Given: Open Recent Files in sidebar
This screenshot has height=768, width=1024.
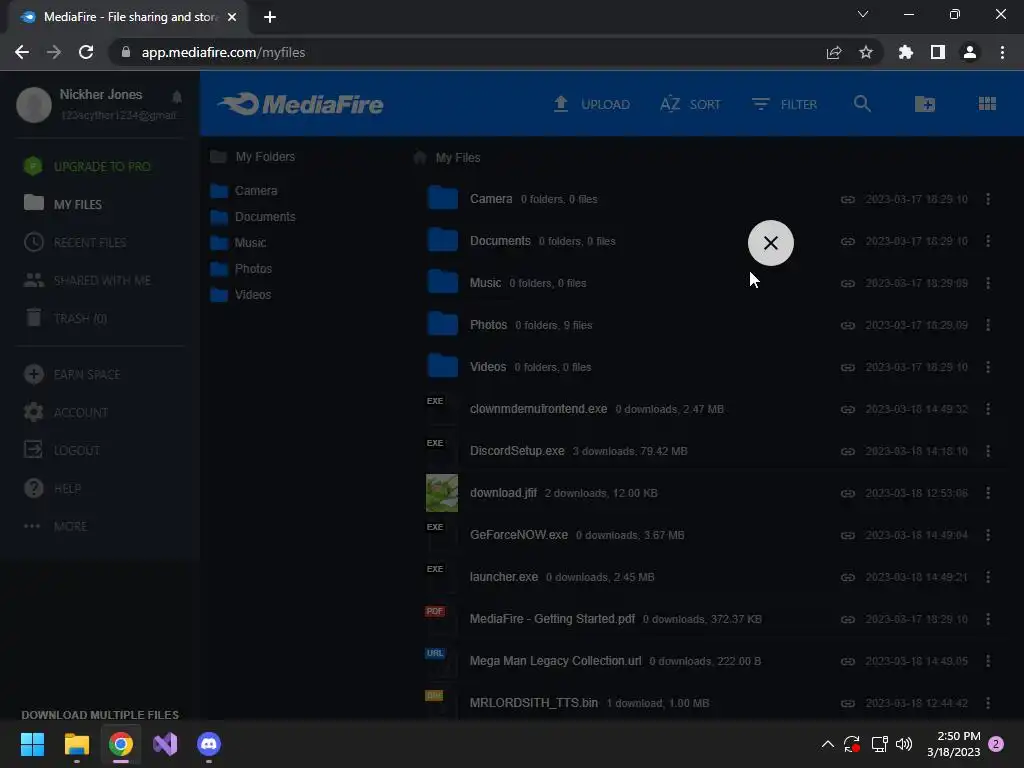Looking at the screenshot, I should point(75,242).
